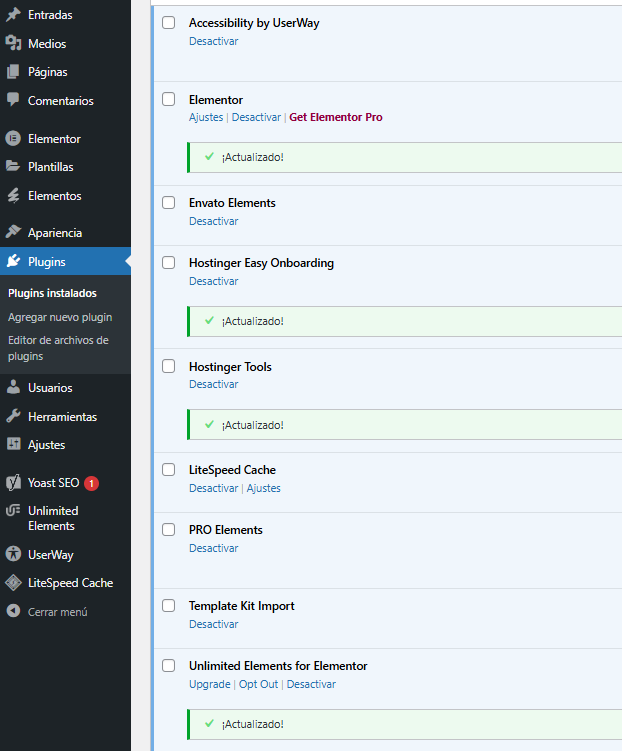Click the Comentarios speech bubble icon

pos(13,100)
